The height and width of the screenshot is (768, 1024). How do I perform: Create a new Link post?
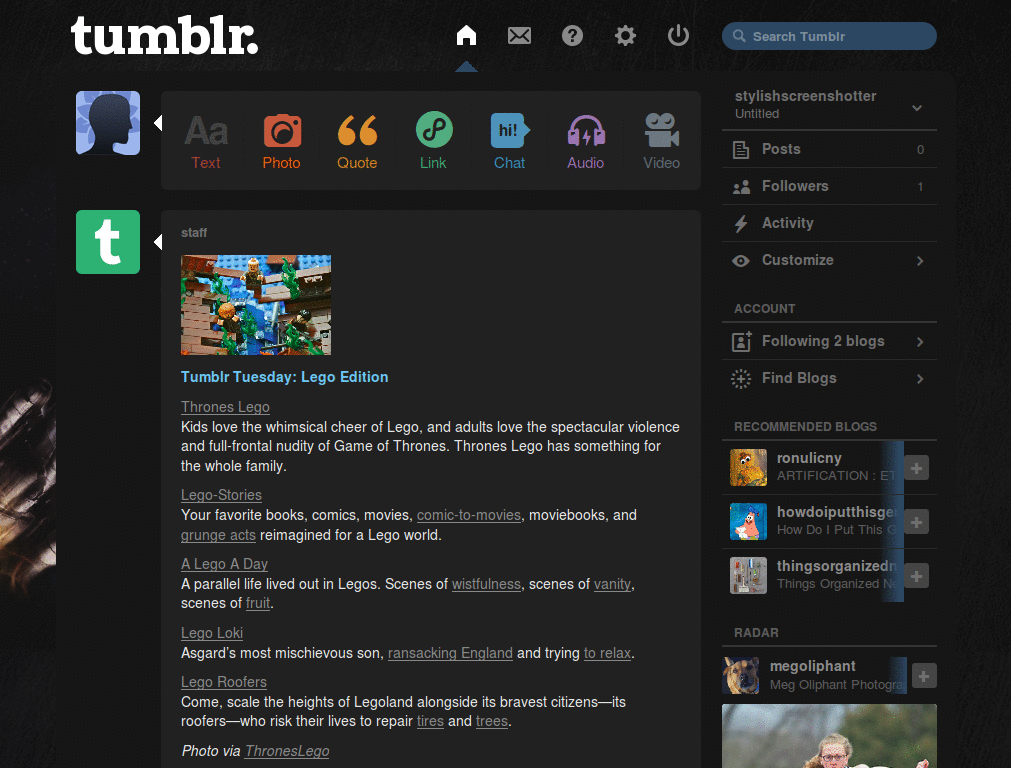coord(434,142)
